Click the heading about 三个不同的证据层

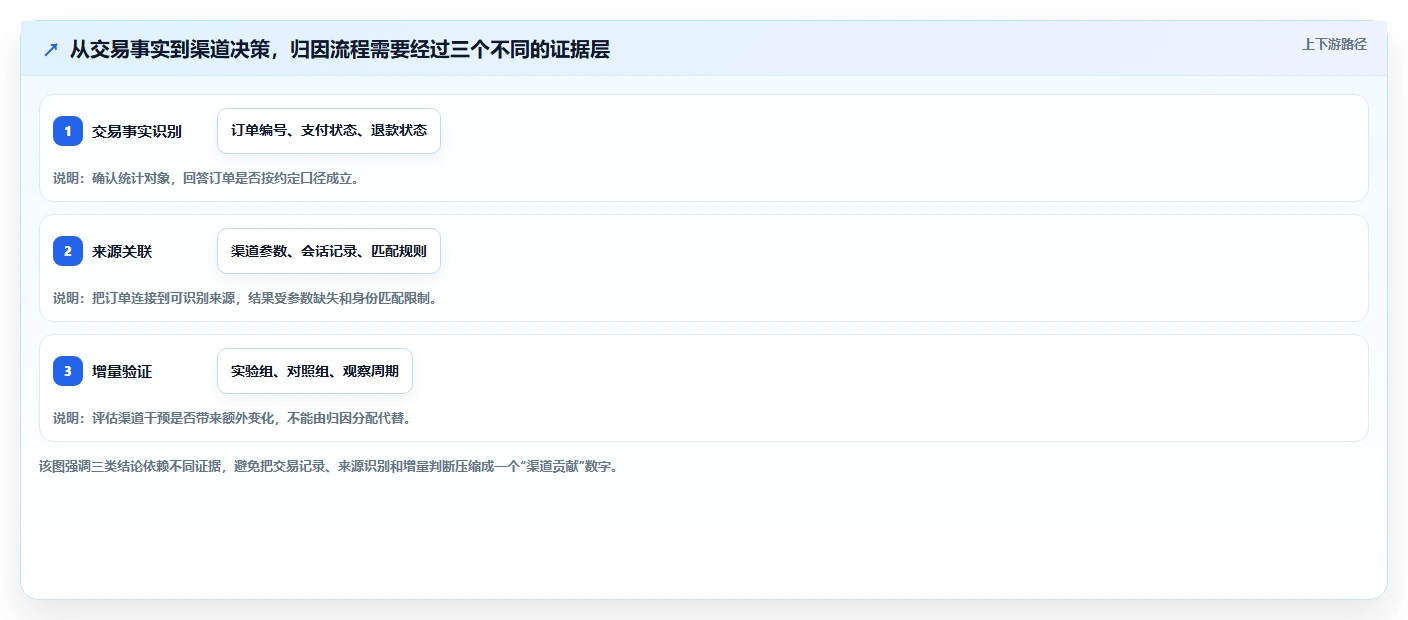[339, 50]
